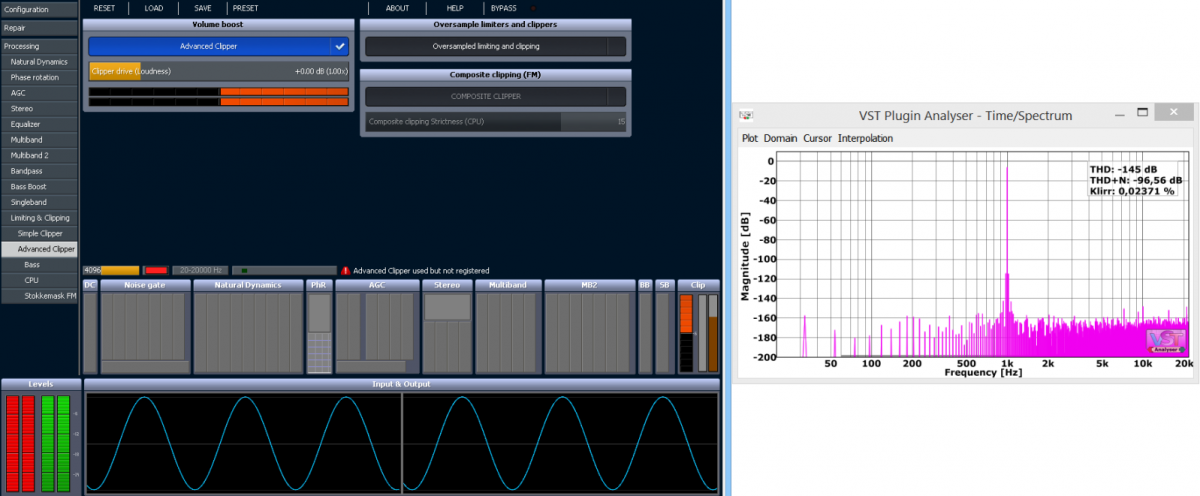Click the red indicator next to 4096 bar
1200x496 pixels.
(x=156, y=270)
